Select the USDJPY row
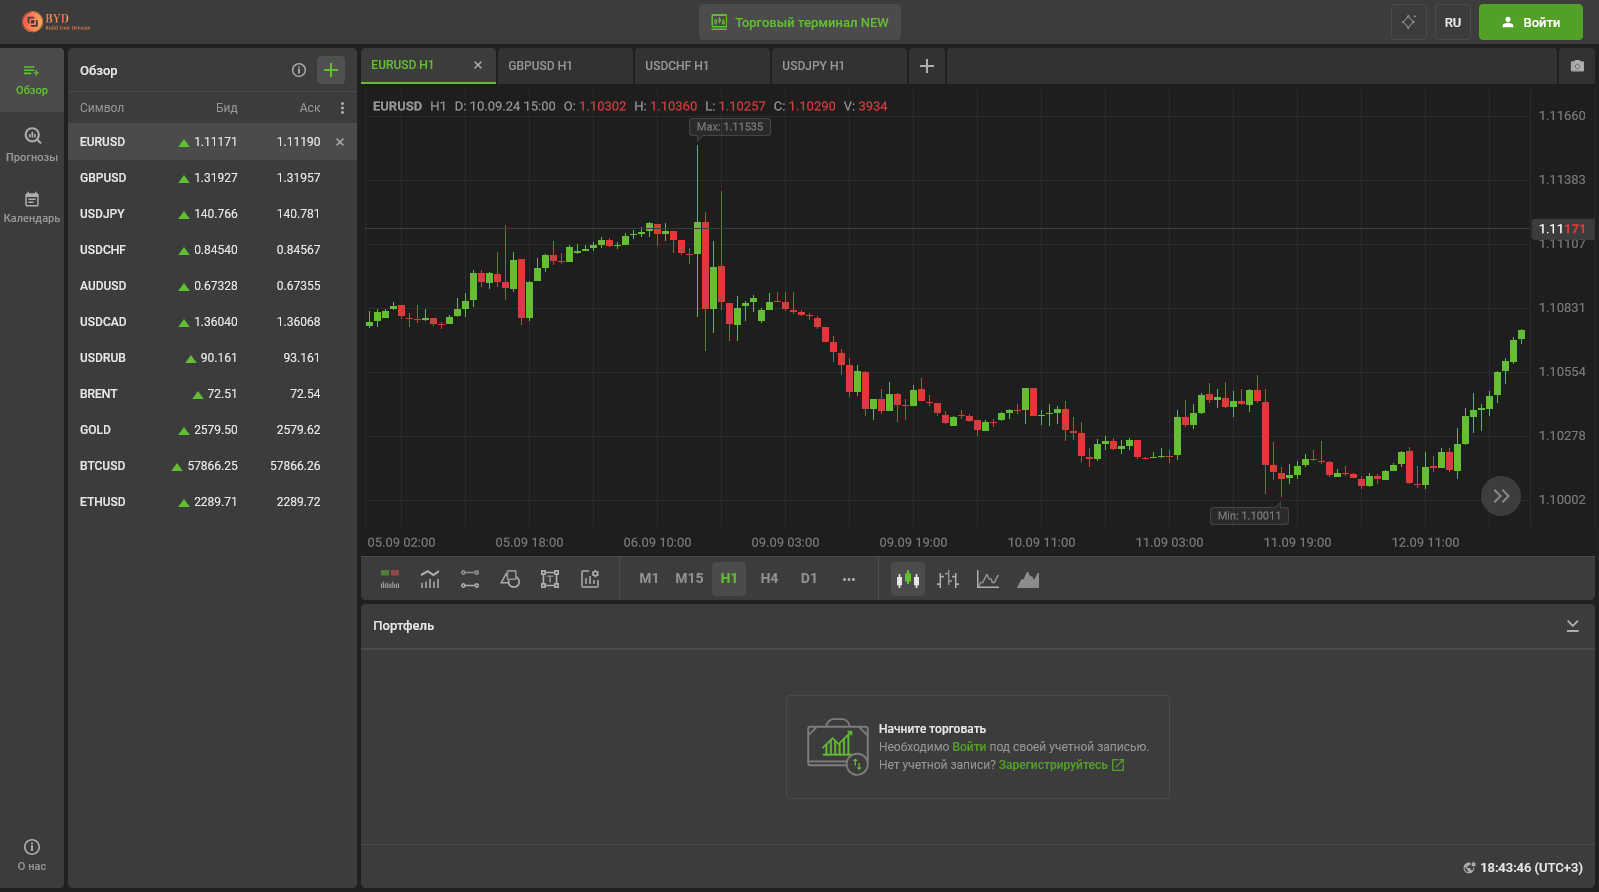Image resolution: width=1599 pixels, height=892 pixels. click(x=212, y=214)
